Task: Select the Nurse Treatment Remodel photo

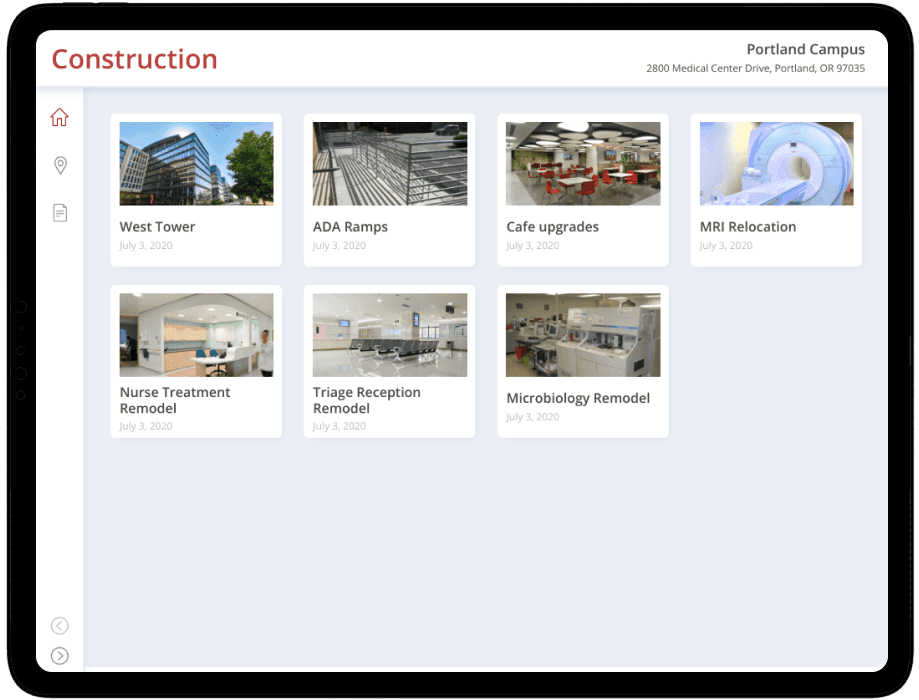Action: (x=196, y=335)
